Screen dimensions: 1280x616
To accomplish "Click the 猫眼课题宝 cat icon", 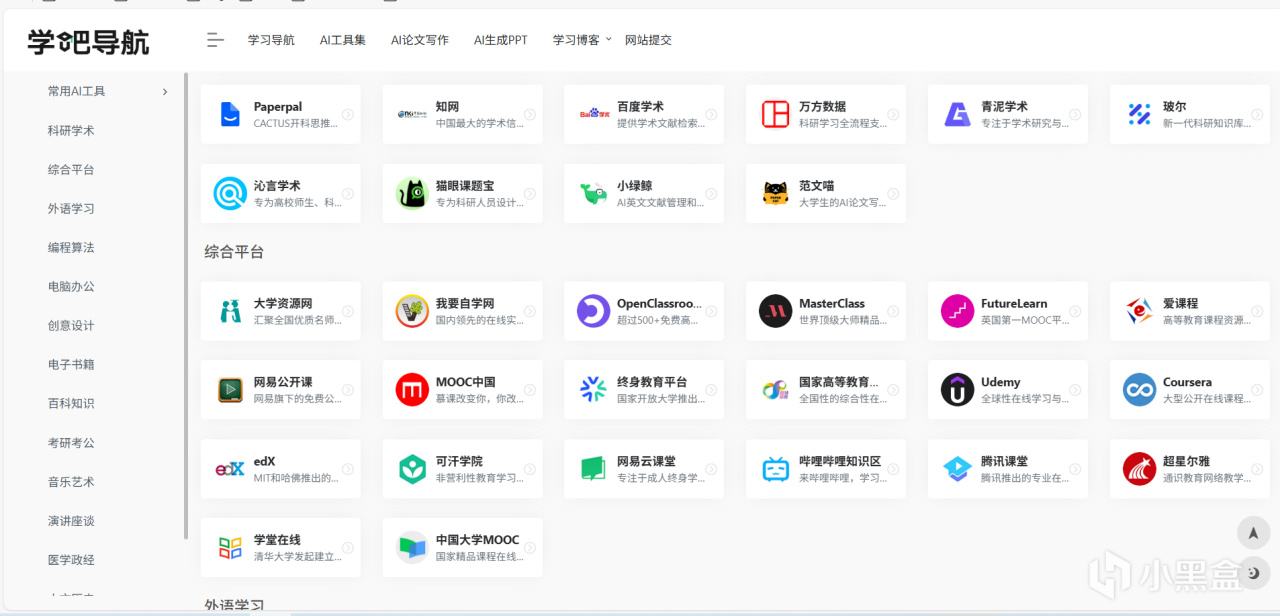I will [x=412, y=193].
